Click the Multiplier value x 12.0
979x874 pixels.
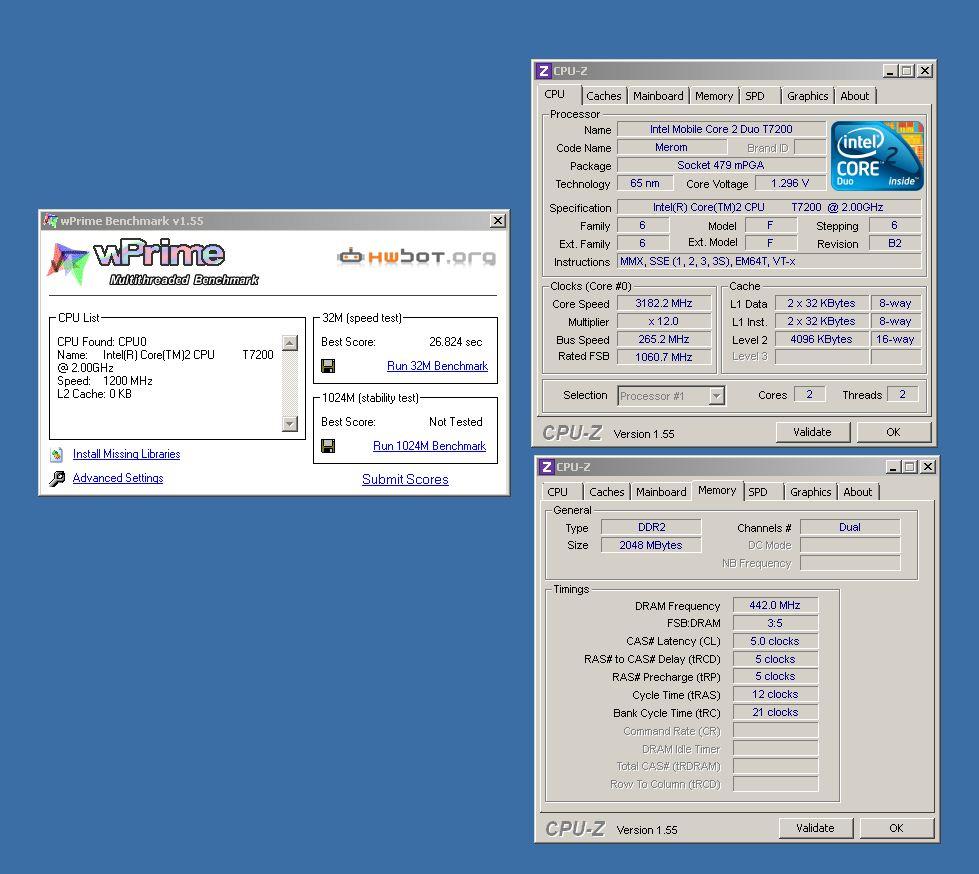point(664,322)
